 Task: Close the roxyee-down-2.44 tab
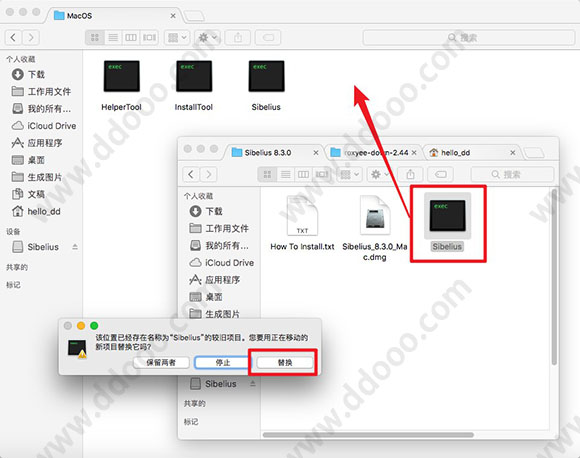414,152
